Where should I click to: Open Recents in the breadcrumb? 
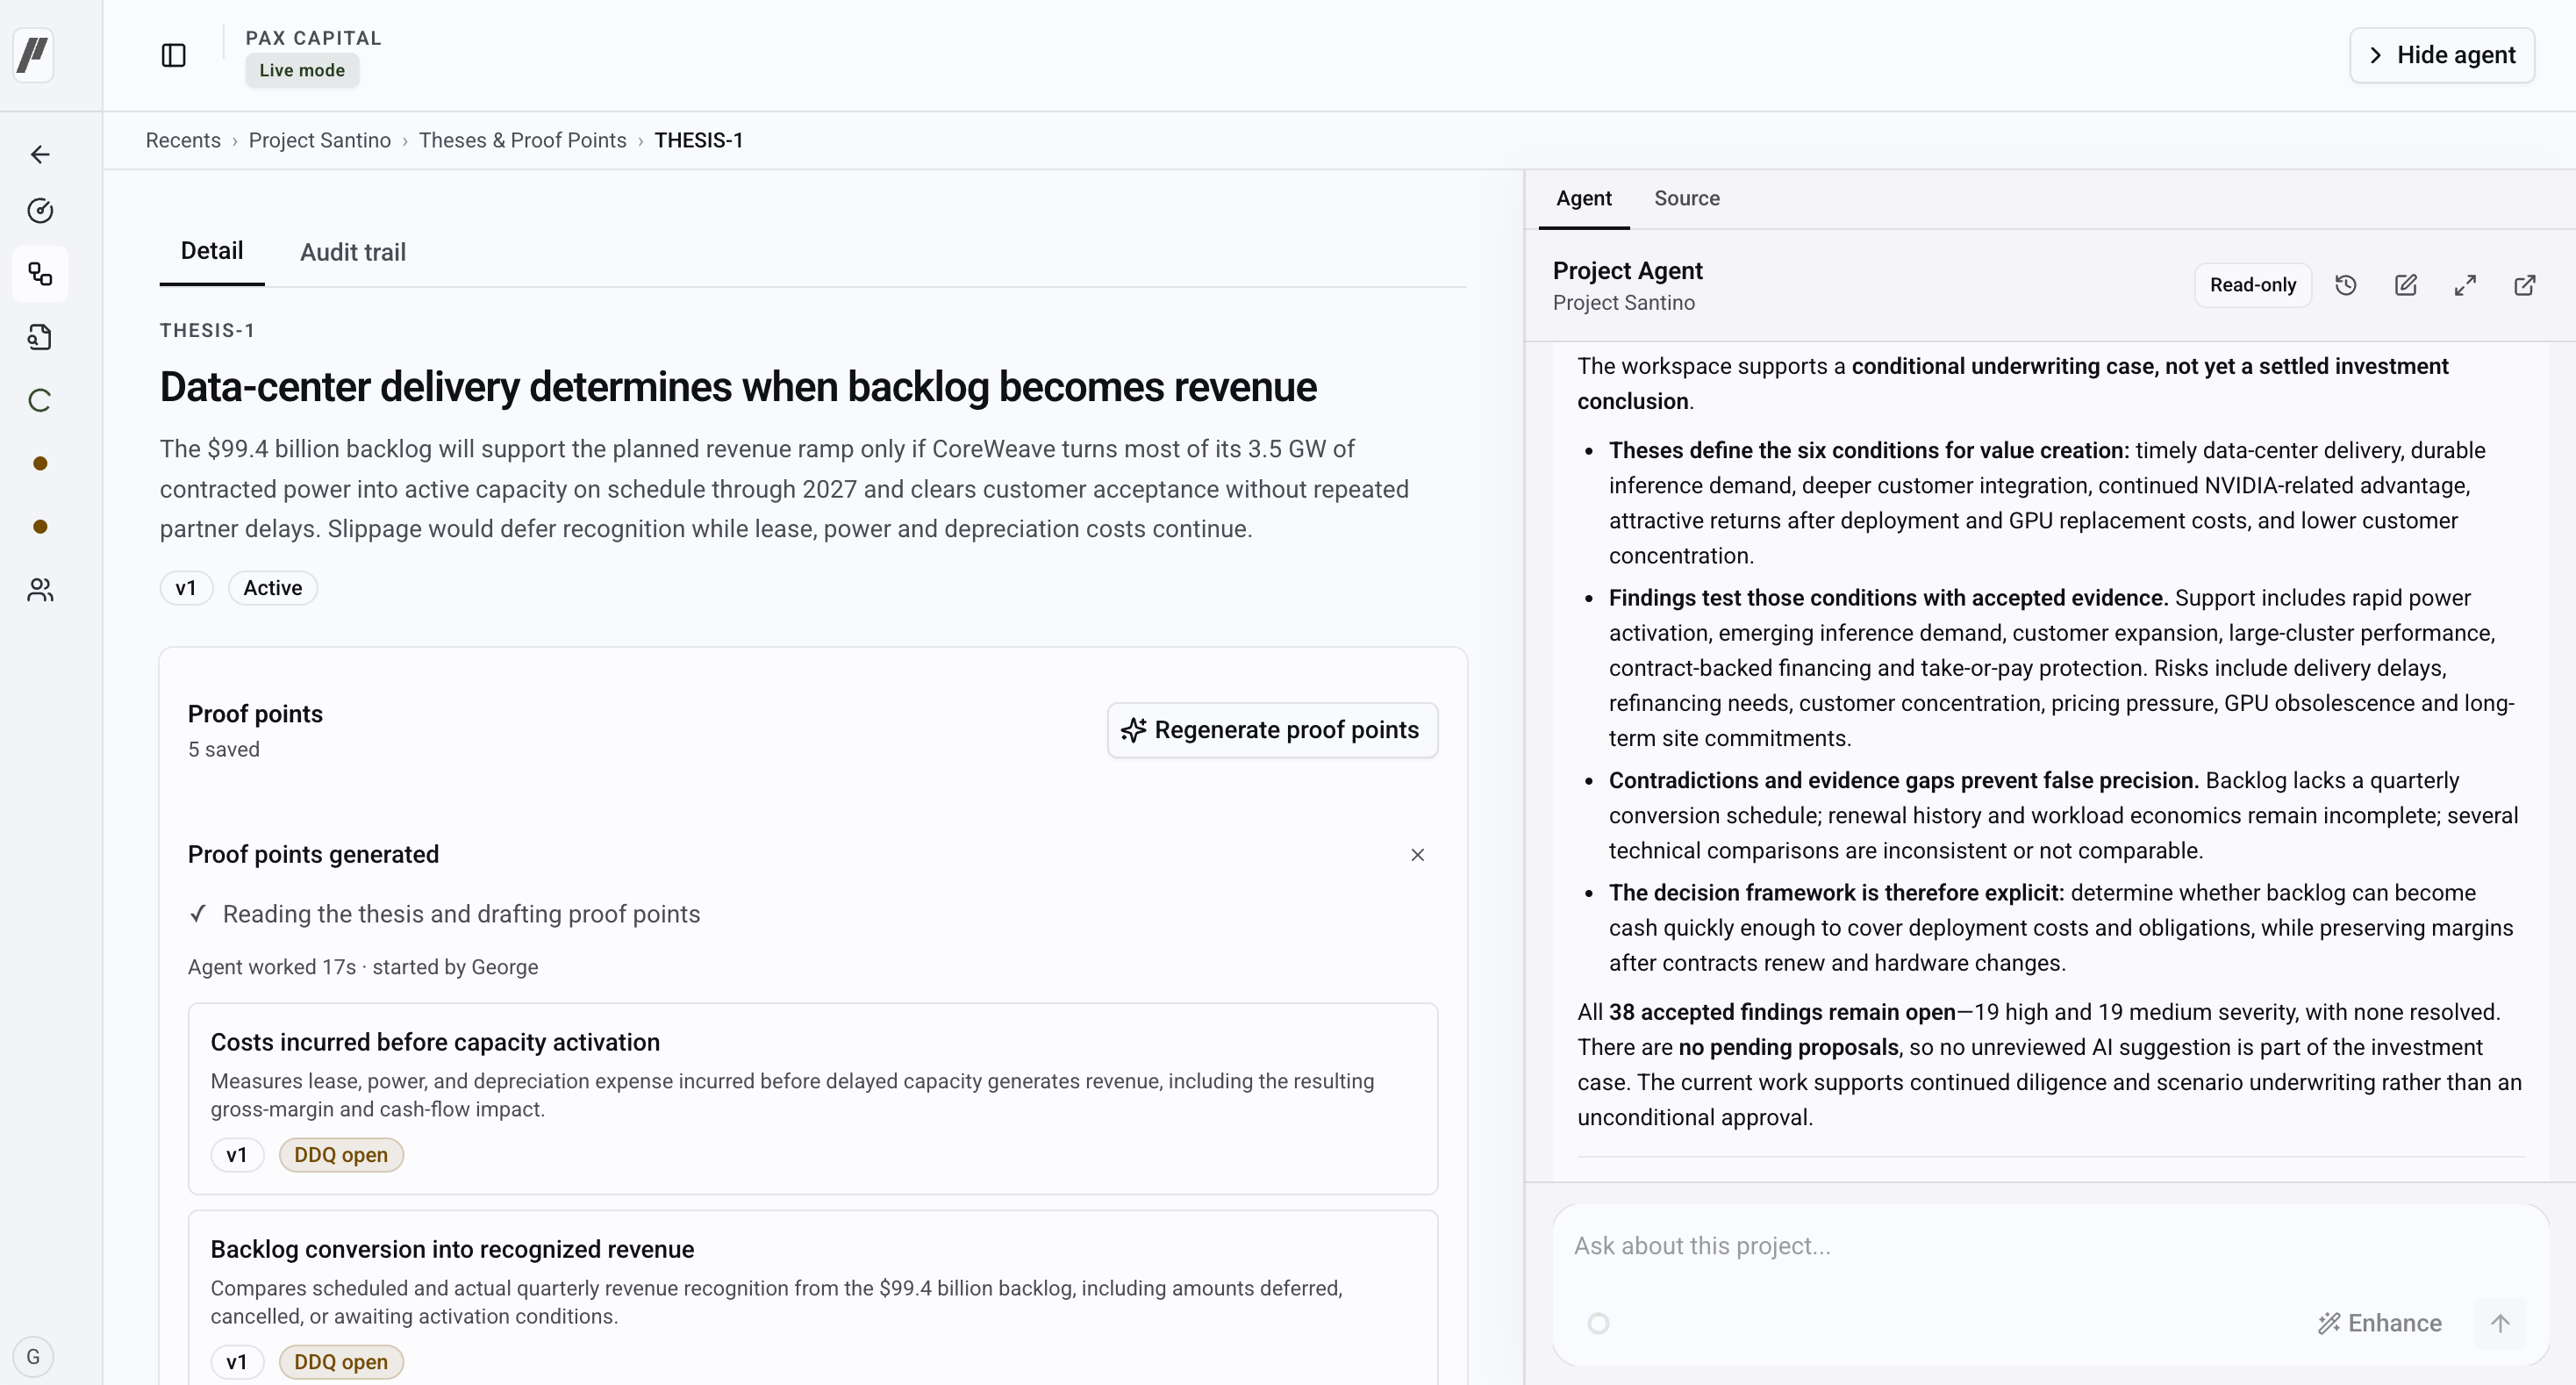183,140
